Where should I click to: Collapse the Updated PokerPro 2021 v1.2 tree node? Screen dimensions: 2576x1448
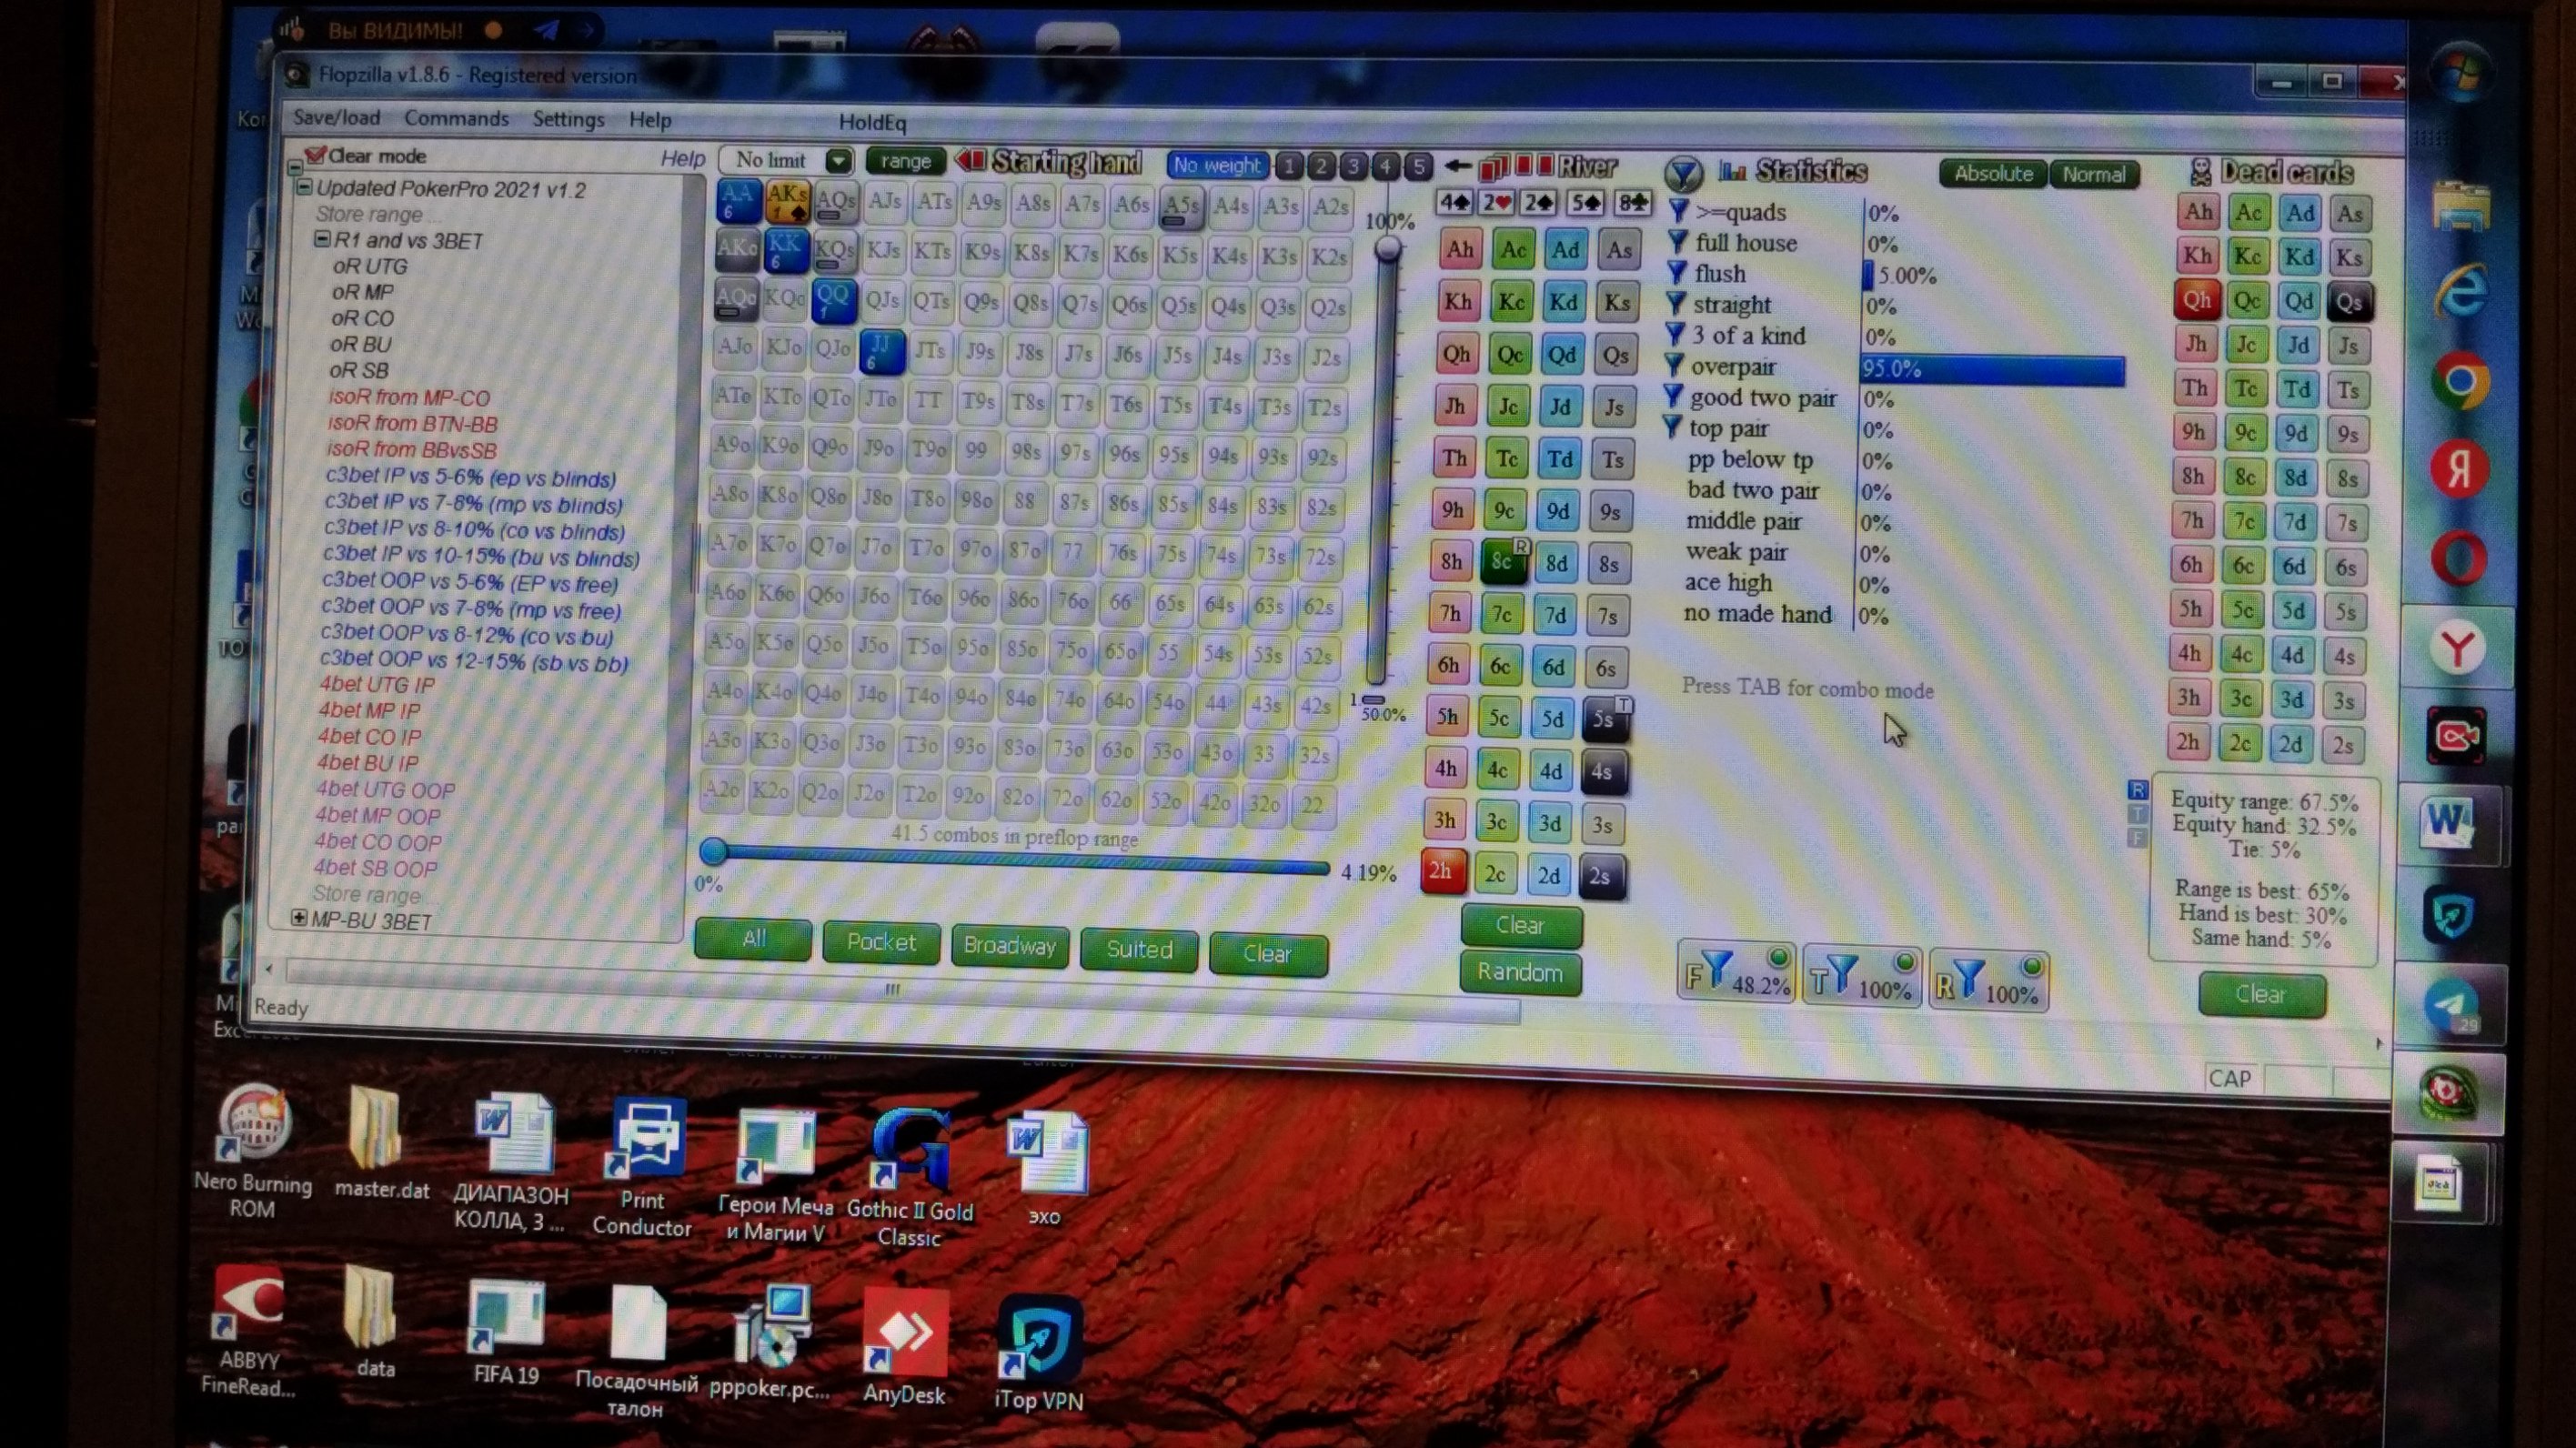pos(304,187)
